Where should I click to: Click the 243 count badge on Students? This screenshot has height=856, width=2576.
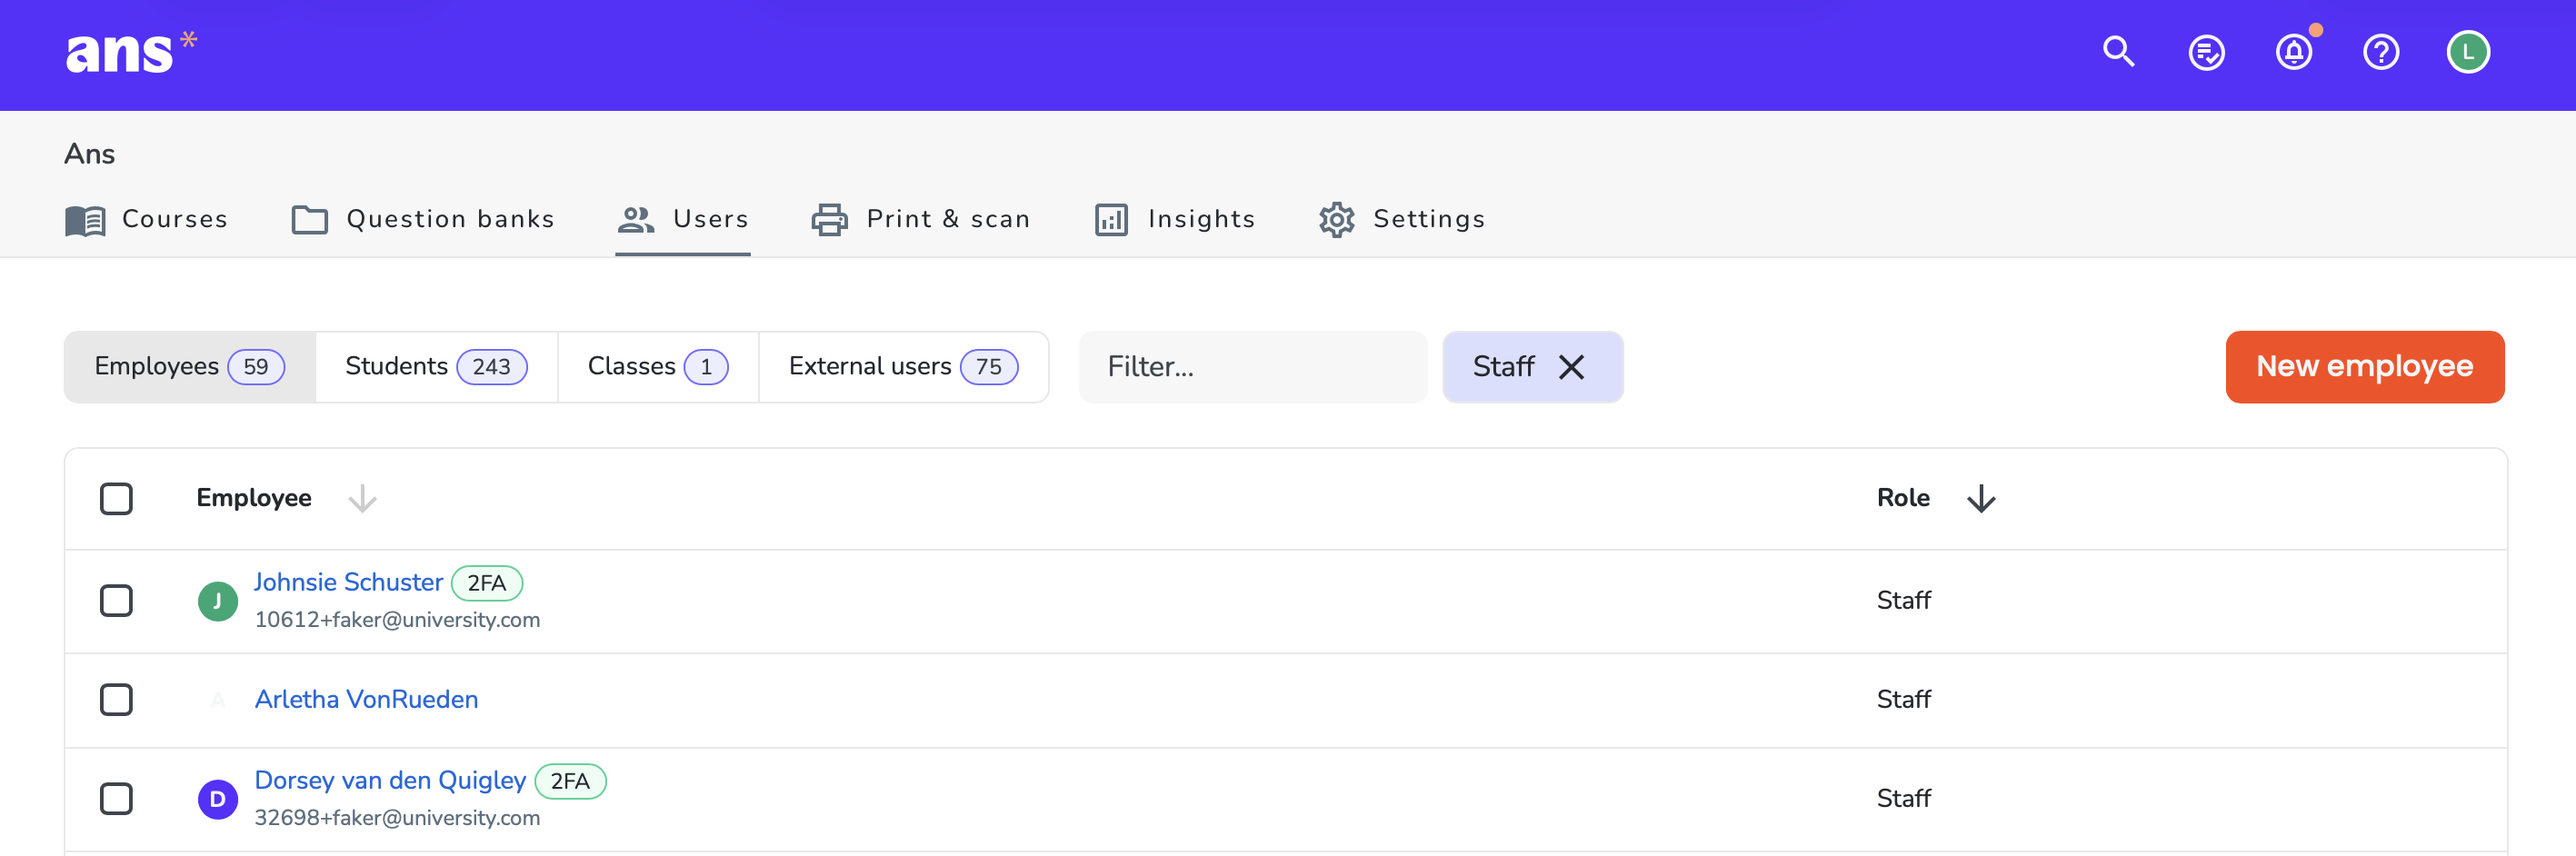tap(492, 367)
